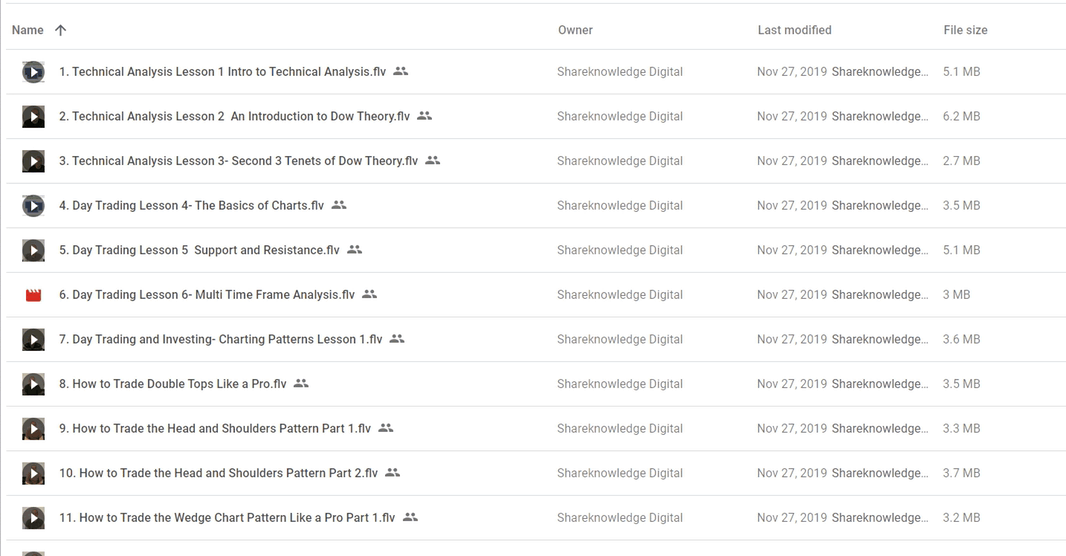Click the sort direction arrow next to Name
Screen dimensions: 1066x556
61,30
